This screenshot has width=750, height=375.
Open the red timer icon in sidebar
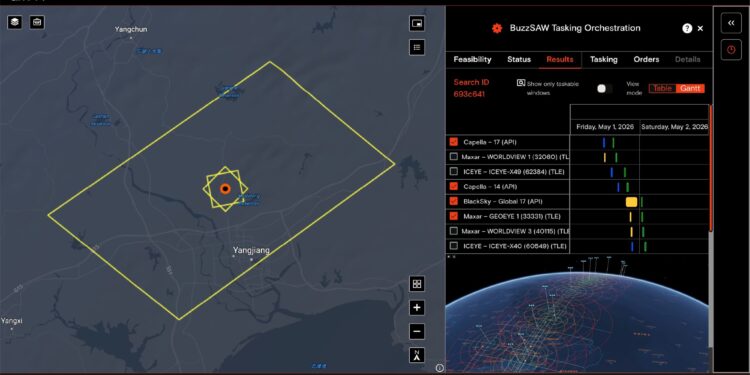[x=731, y=49]
